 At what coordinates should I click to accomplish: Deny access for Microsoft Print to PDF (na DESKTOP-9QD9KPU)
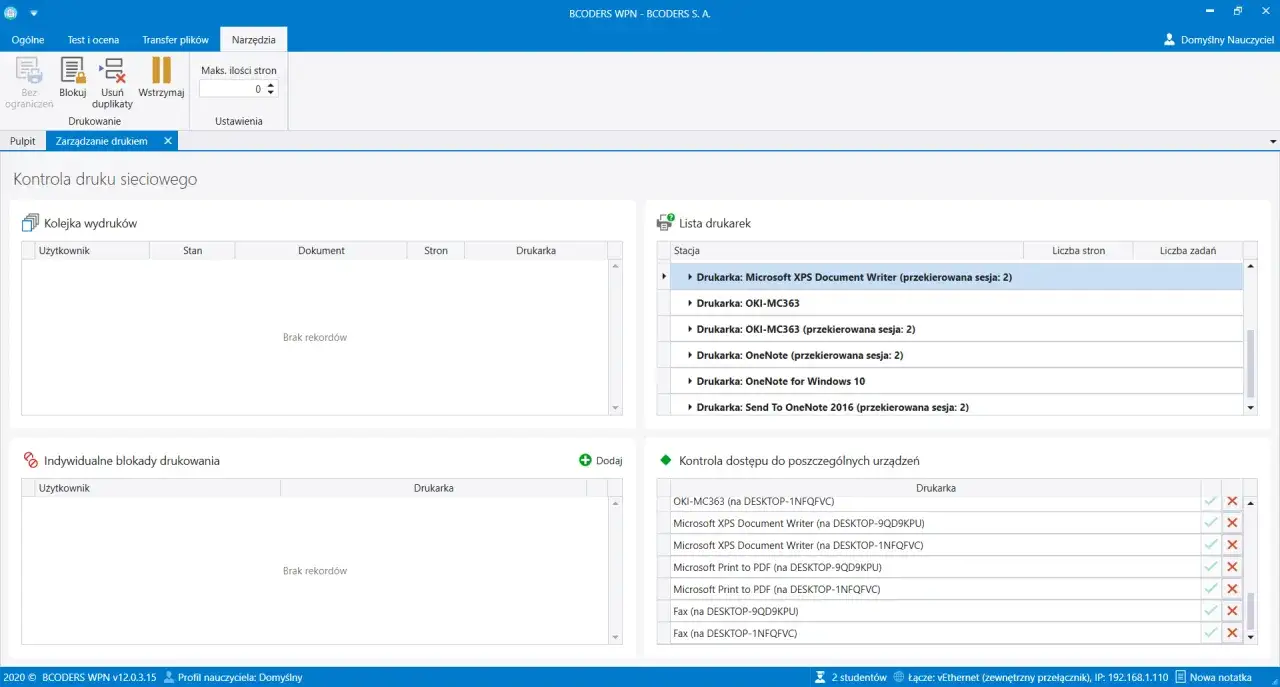coord(1232,567)
